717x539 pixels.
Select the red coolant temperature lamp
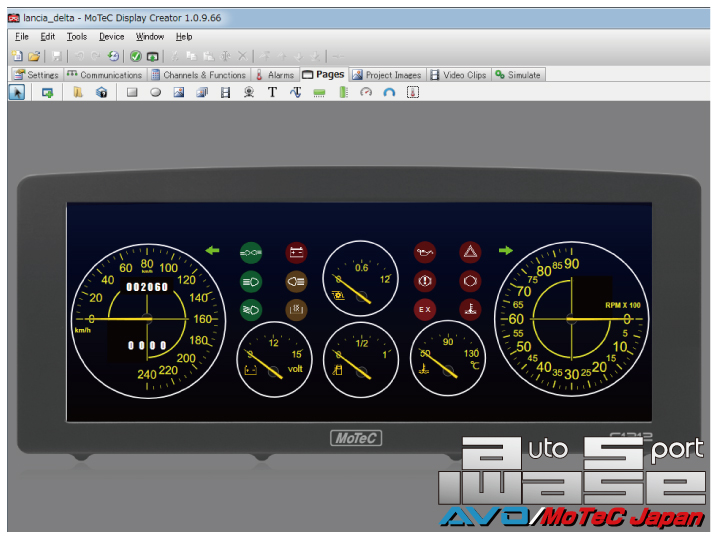470,310
